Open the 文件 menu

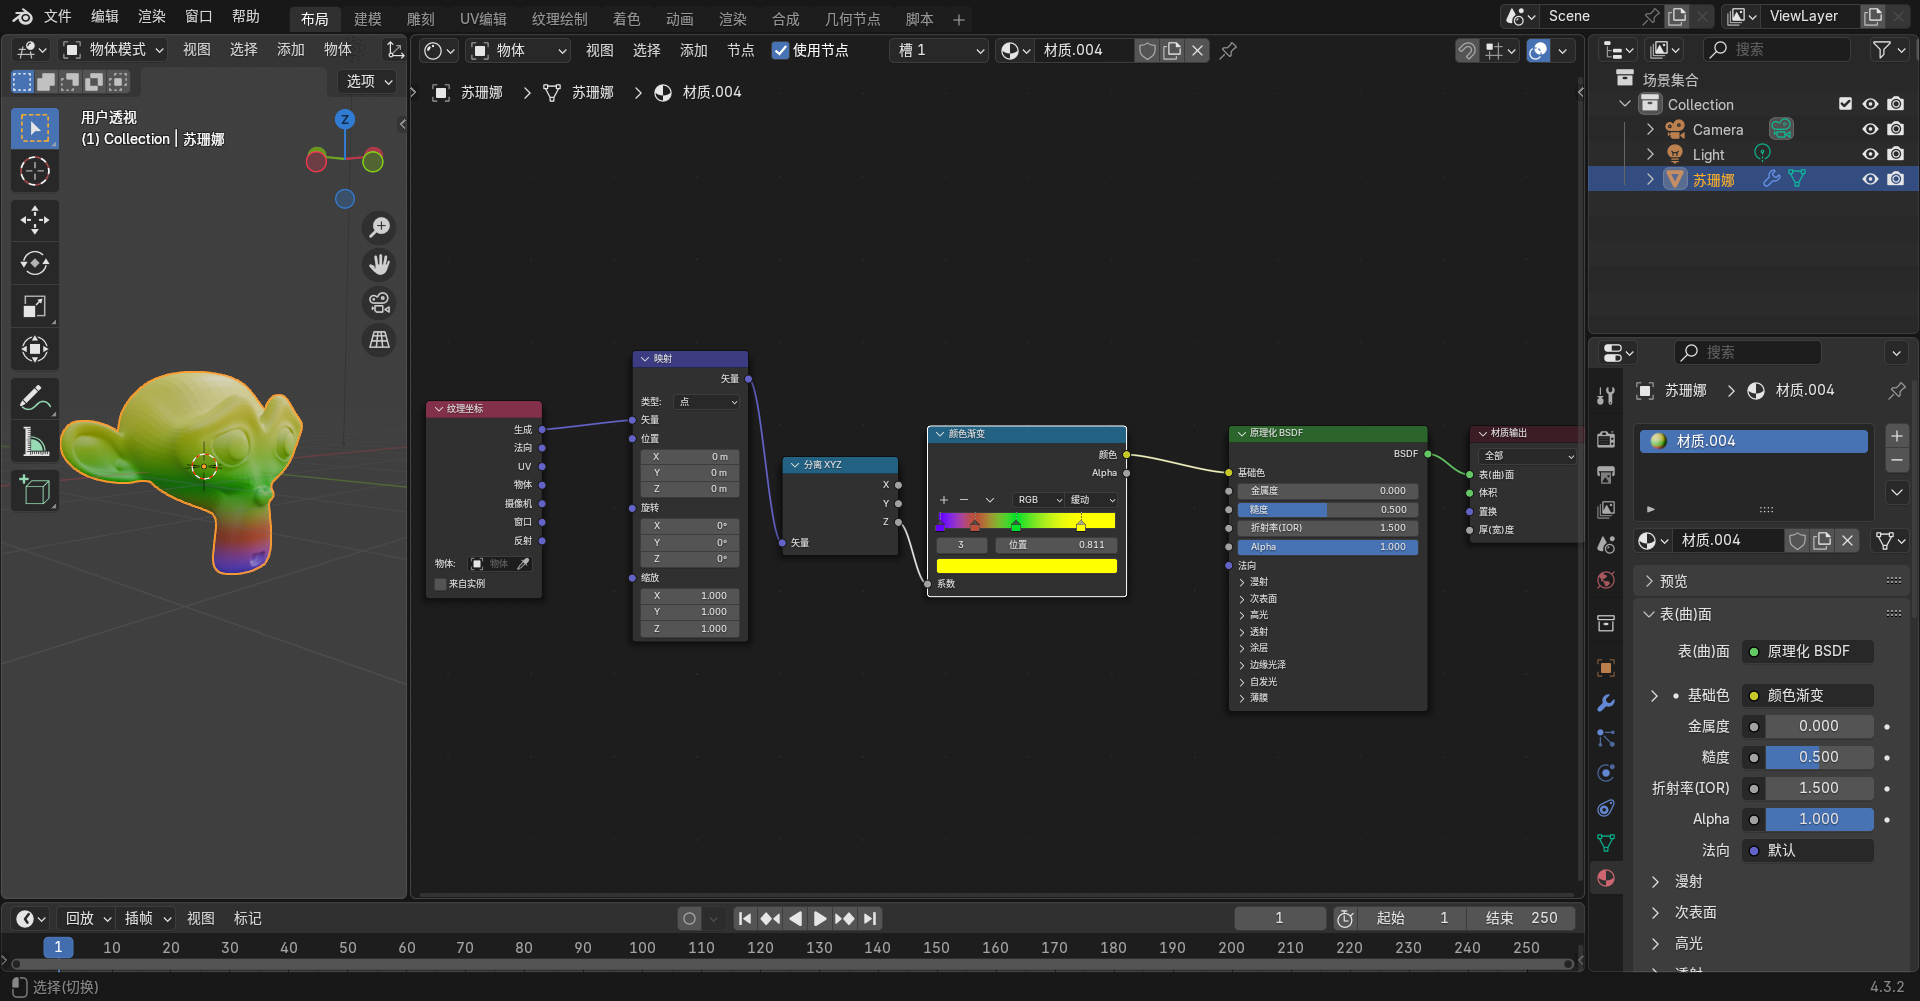tap(57, 17)
